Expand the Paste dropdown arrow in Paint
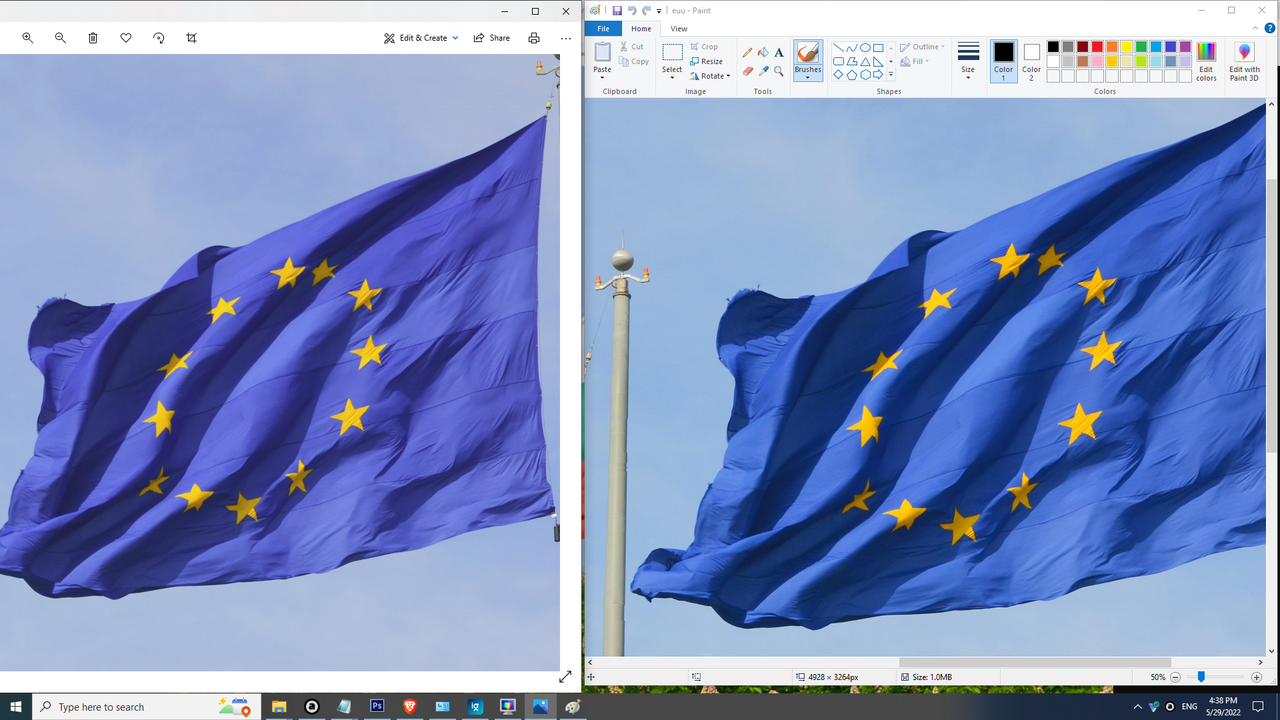 point(602,77)
